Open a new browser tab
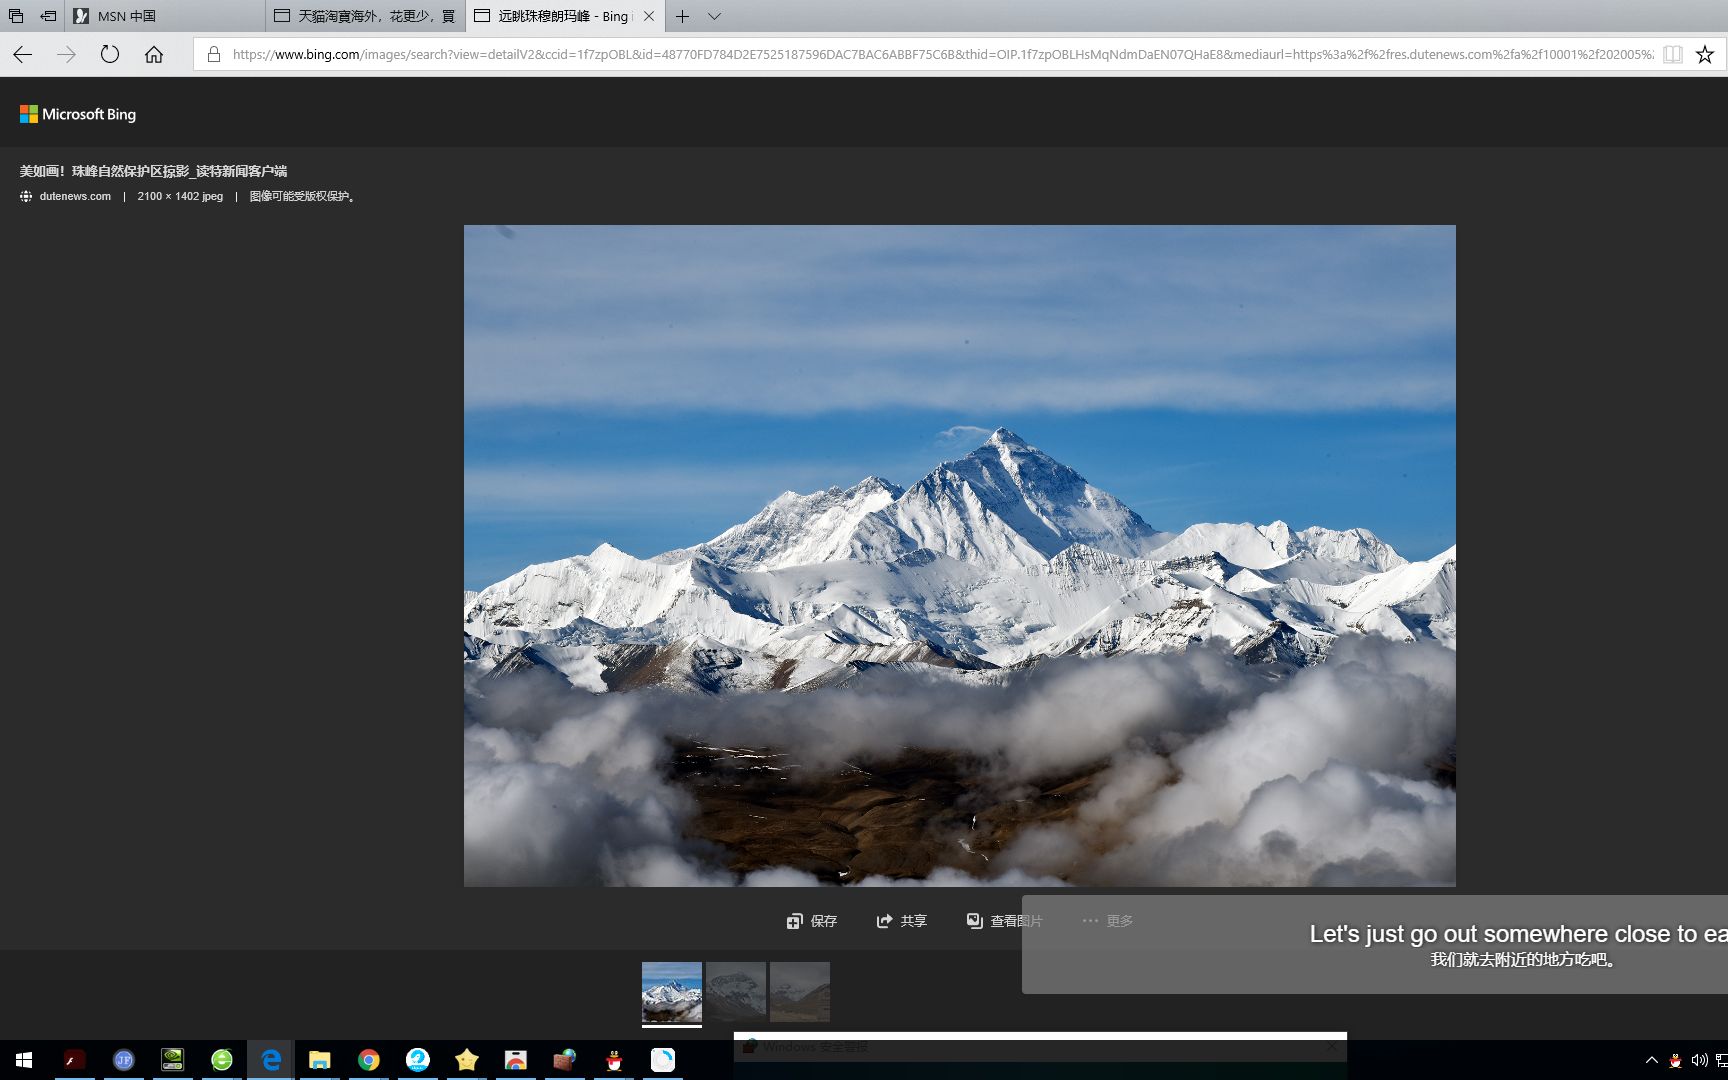This screenshot has height=1080, width=1728. click(682, 16)
